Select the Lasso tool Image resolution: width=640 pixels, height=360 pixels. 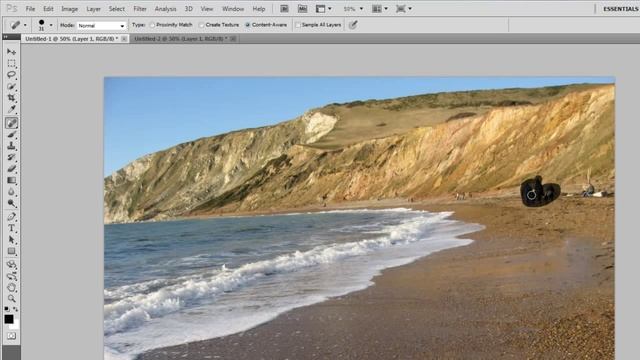pyautogui.click(x=11, y=75)
